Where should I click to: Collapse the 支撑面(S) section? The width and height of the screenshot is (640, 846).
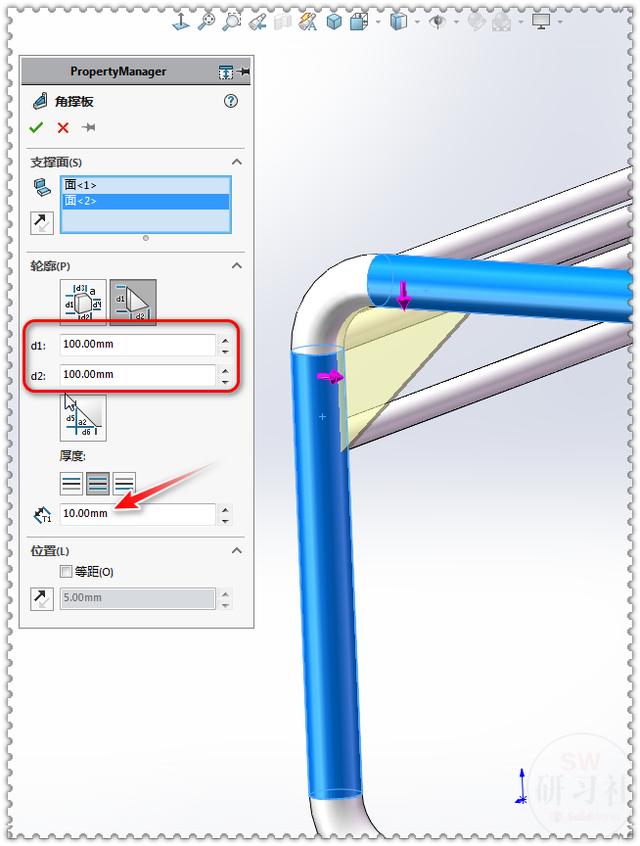(x=236, y=162)
